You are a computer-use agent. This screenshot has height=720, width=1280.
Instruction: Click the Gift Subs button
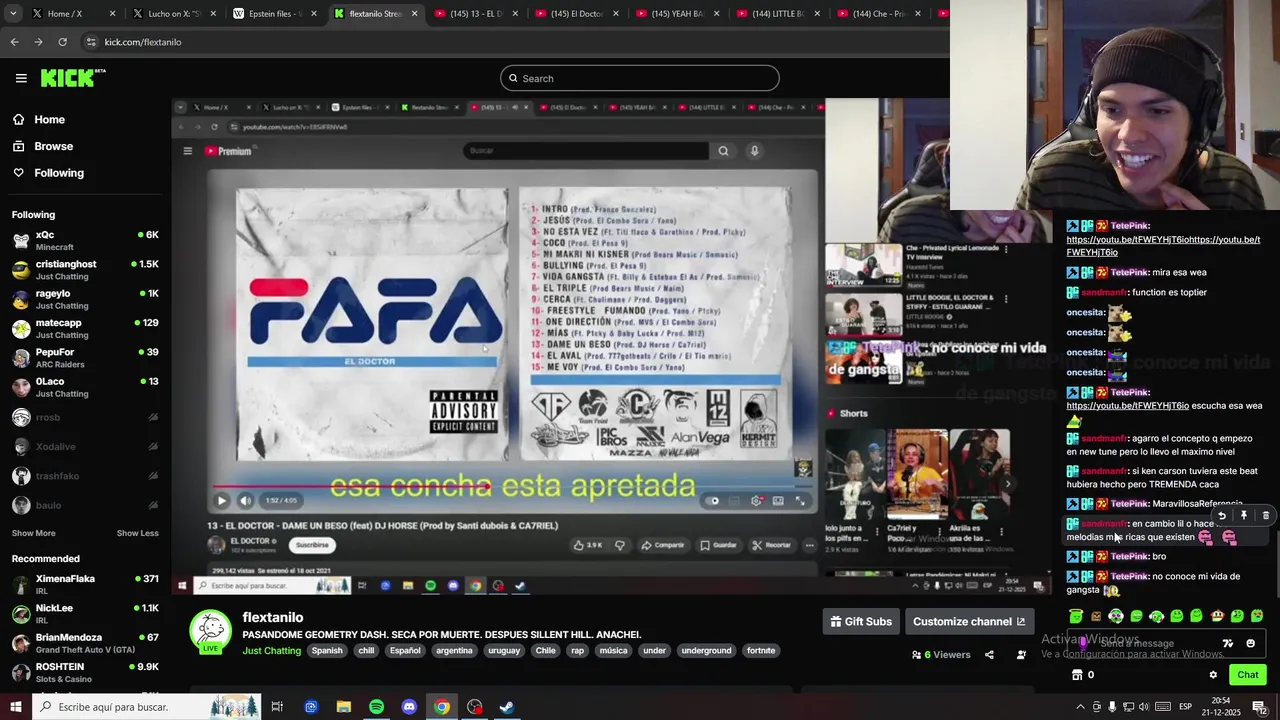click(x=861, y=622)
